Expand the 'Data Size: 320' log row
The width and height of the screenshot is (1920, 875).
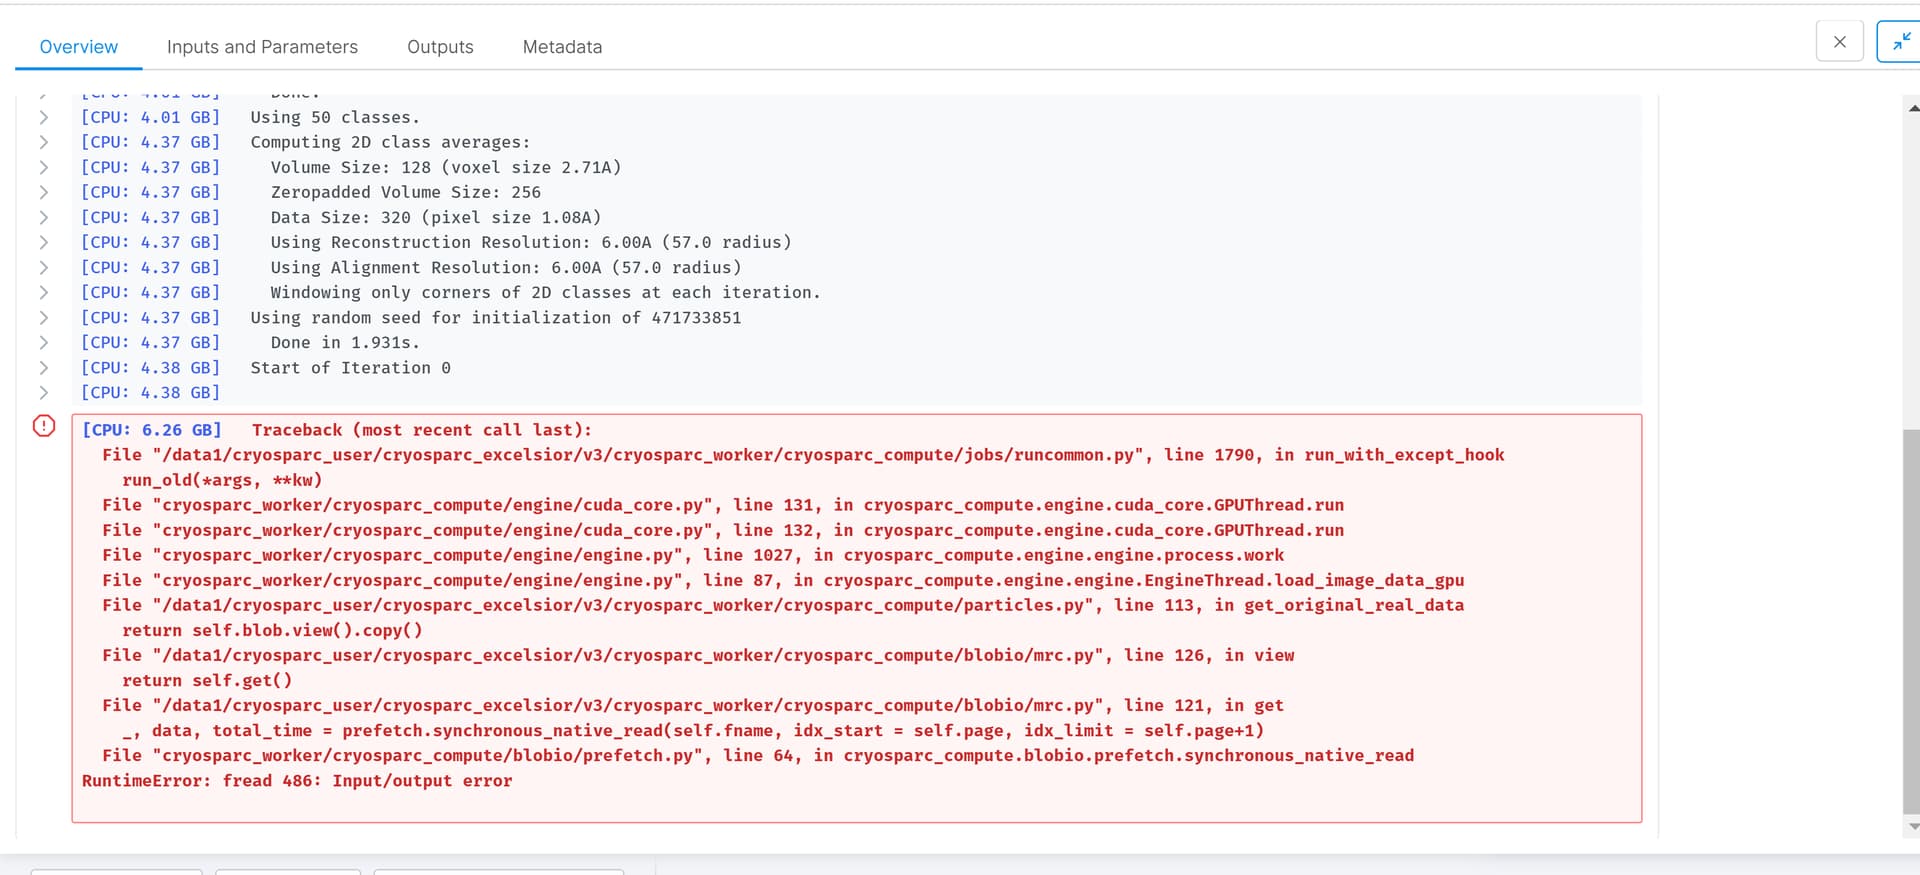point(44,217)
